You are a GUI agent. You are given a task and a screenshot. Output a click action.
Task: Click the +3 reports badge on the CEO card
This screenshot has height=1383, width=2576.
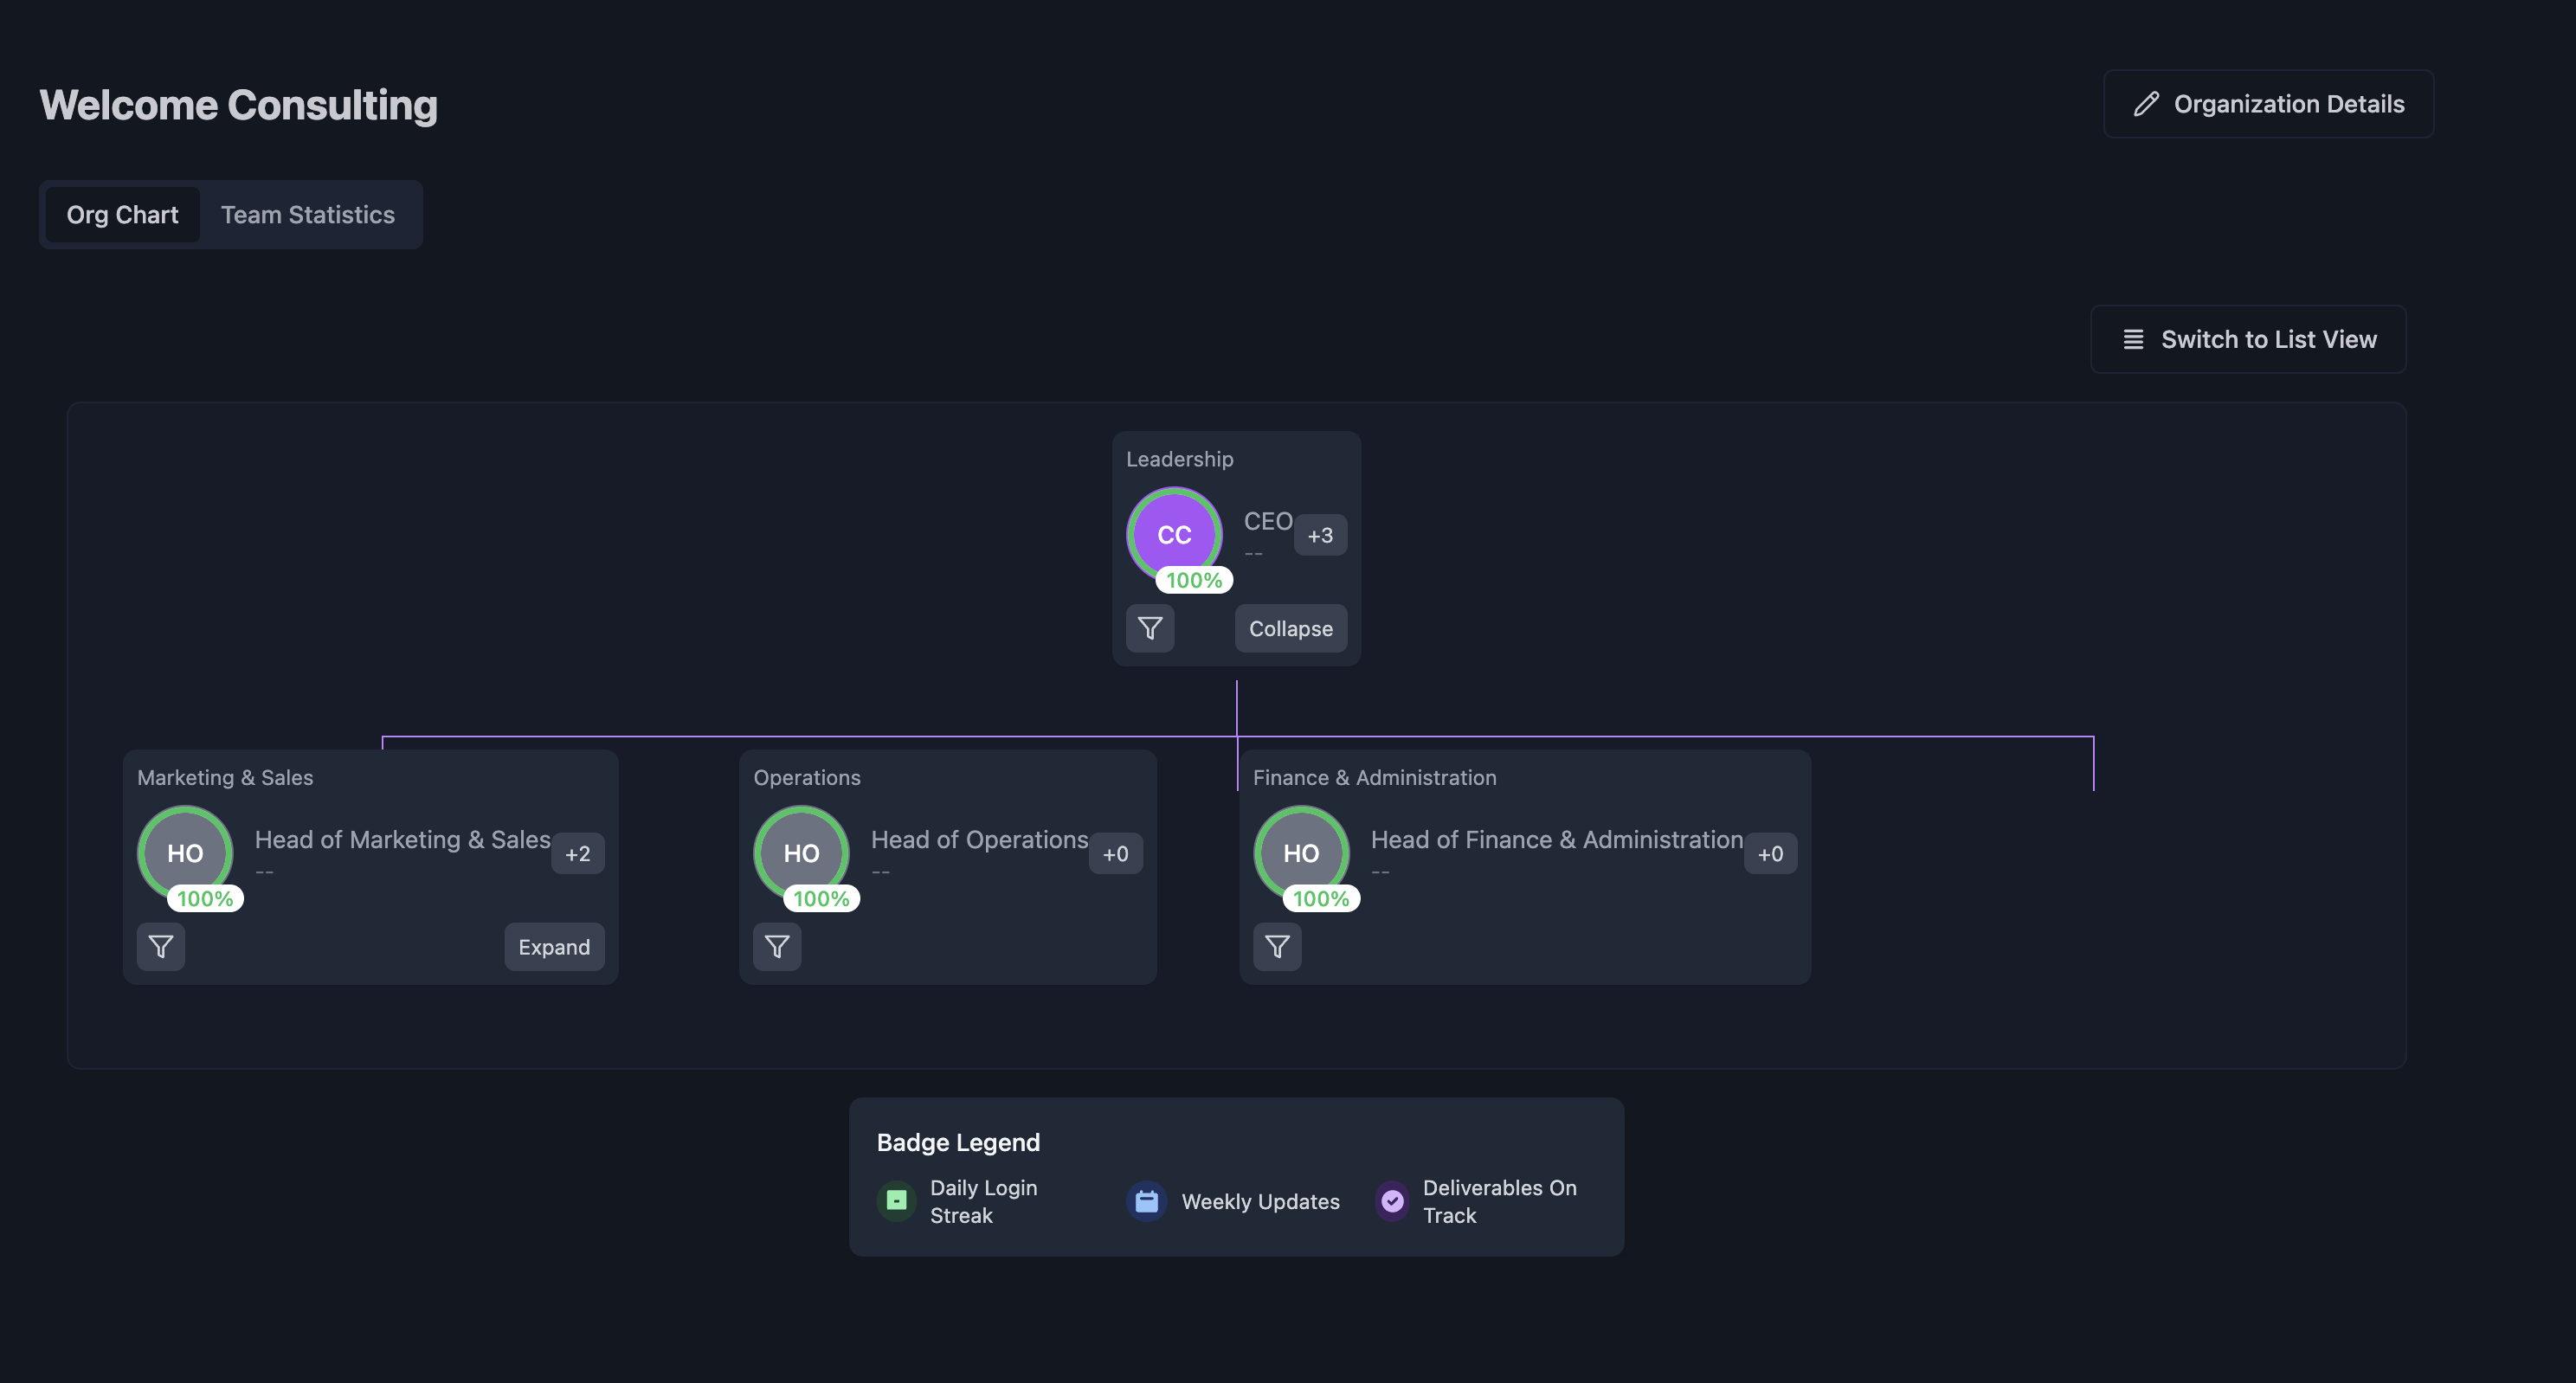[1320, 535]
